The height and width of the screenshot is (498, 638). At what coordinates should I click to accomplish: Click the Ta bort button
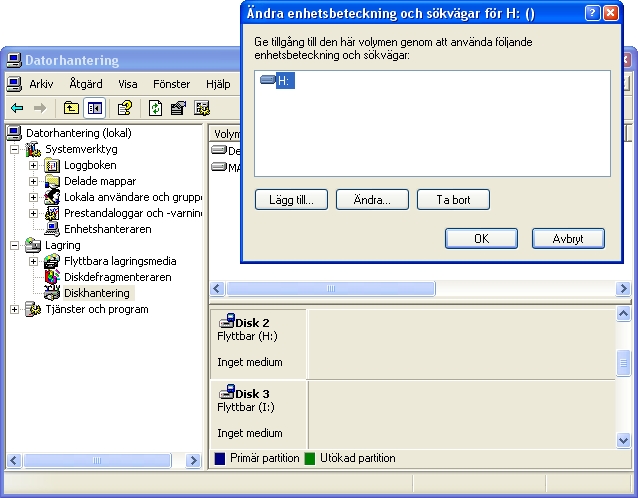[x=453, y=200]
